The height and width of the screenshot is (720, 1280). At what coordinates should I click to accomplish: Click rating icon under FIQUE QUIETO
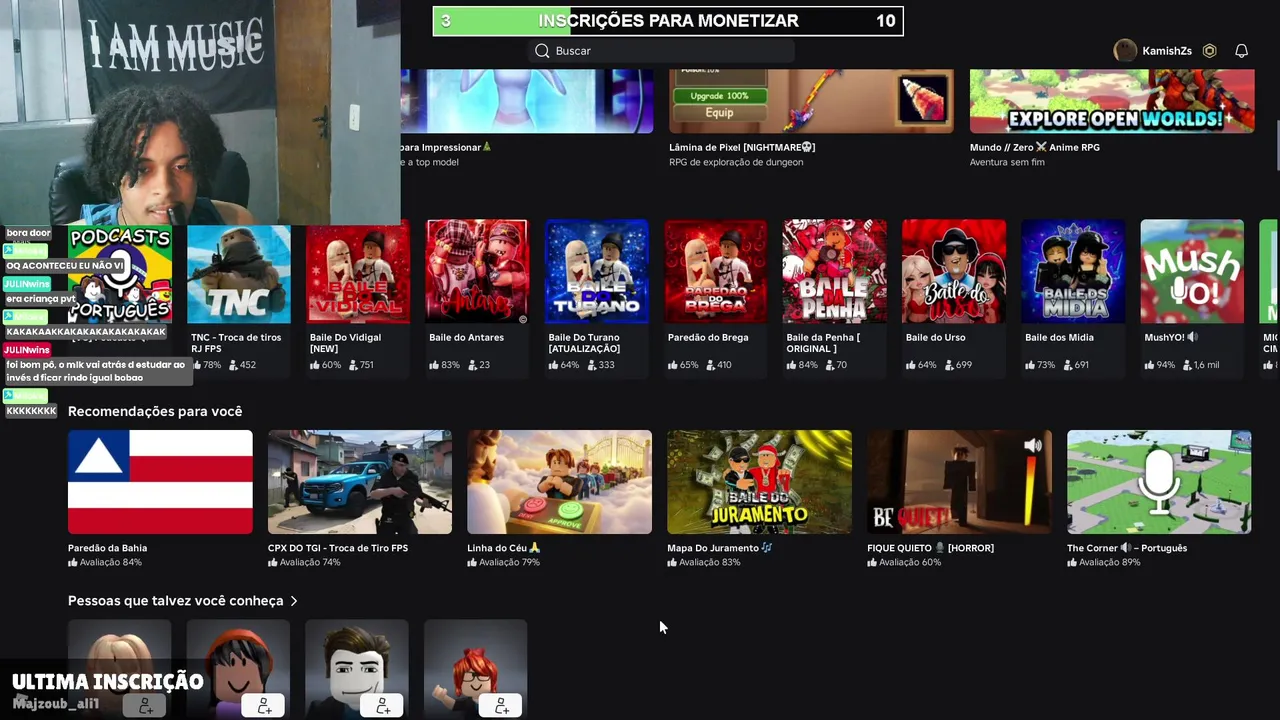coord(872,562)
